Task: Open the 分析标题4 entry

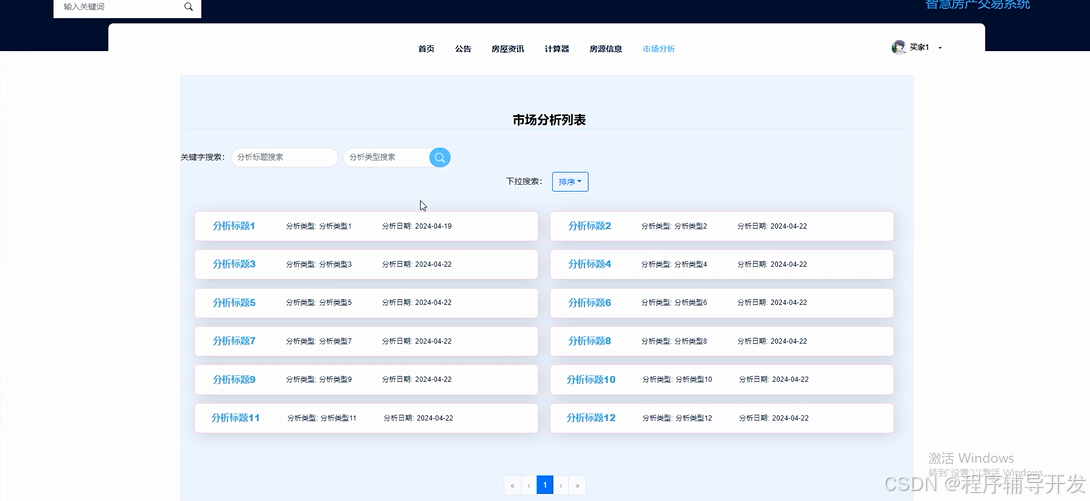Action: (589, 264)
